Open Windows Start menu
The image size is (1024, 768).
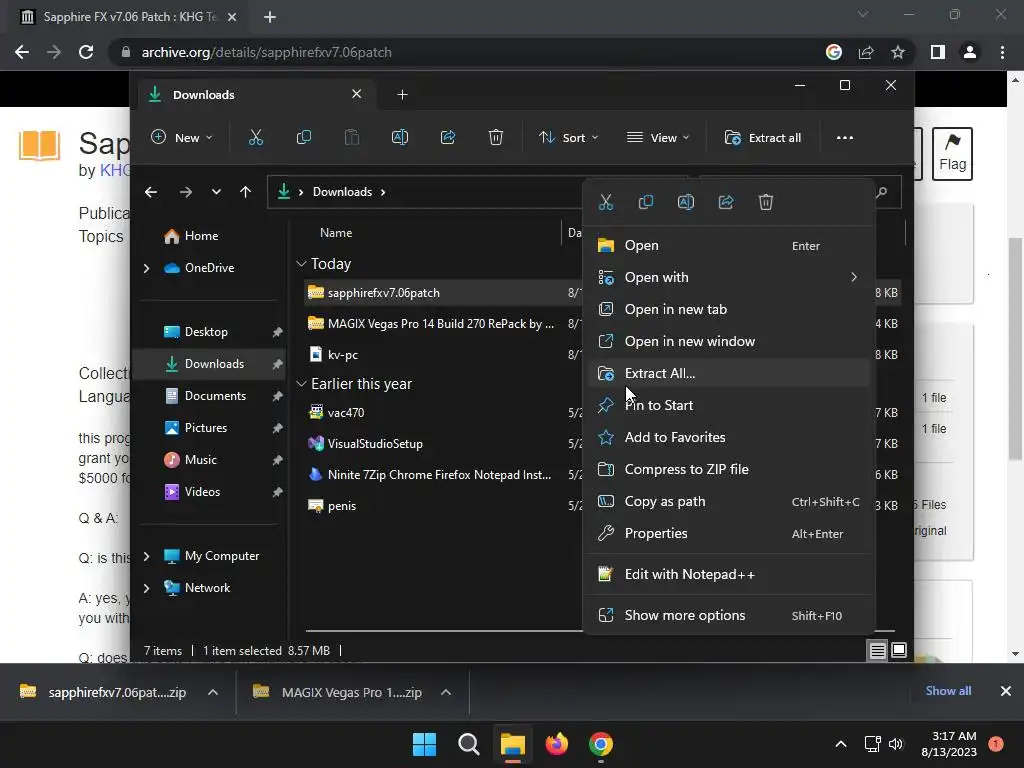[x=424, y=744]
